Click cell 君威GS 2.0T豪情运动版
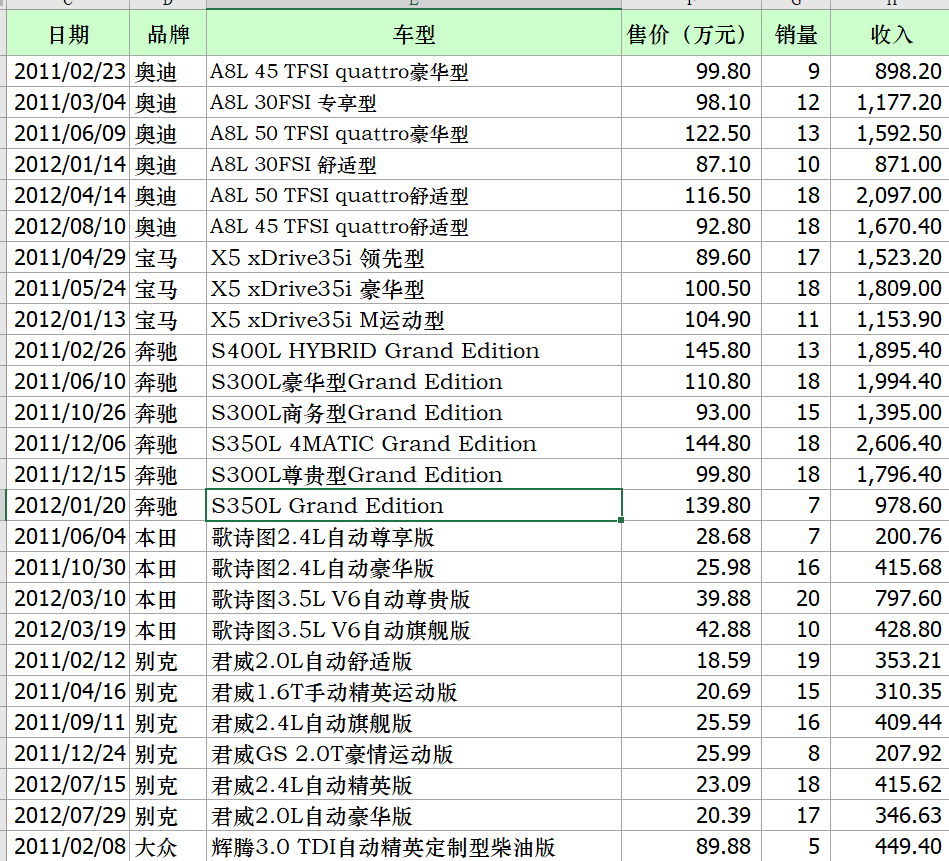 [413, 753]
